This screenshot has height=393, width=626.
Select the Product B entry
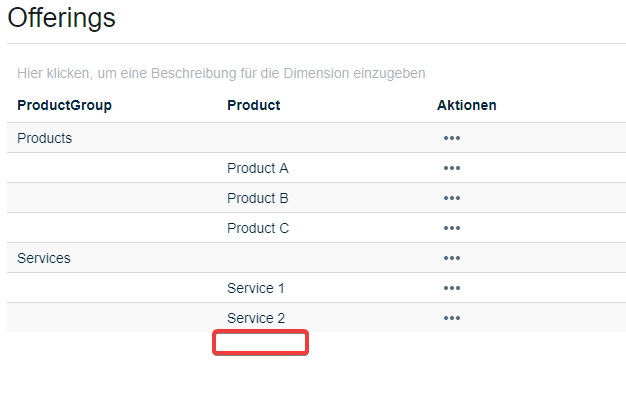pyautogui.click(x=258, y=198)
